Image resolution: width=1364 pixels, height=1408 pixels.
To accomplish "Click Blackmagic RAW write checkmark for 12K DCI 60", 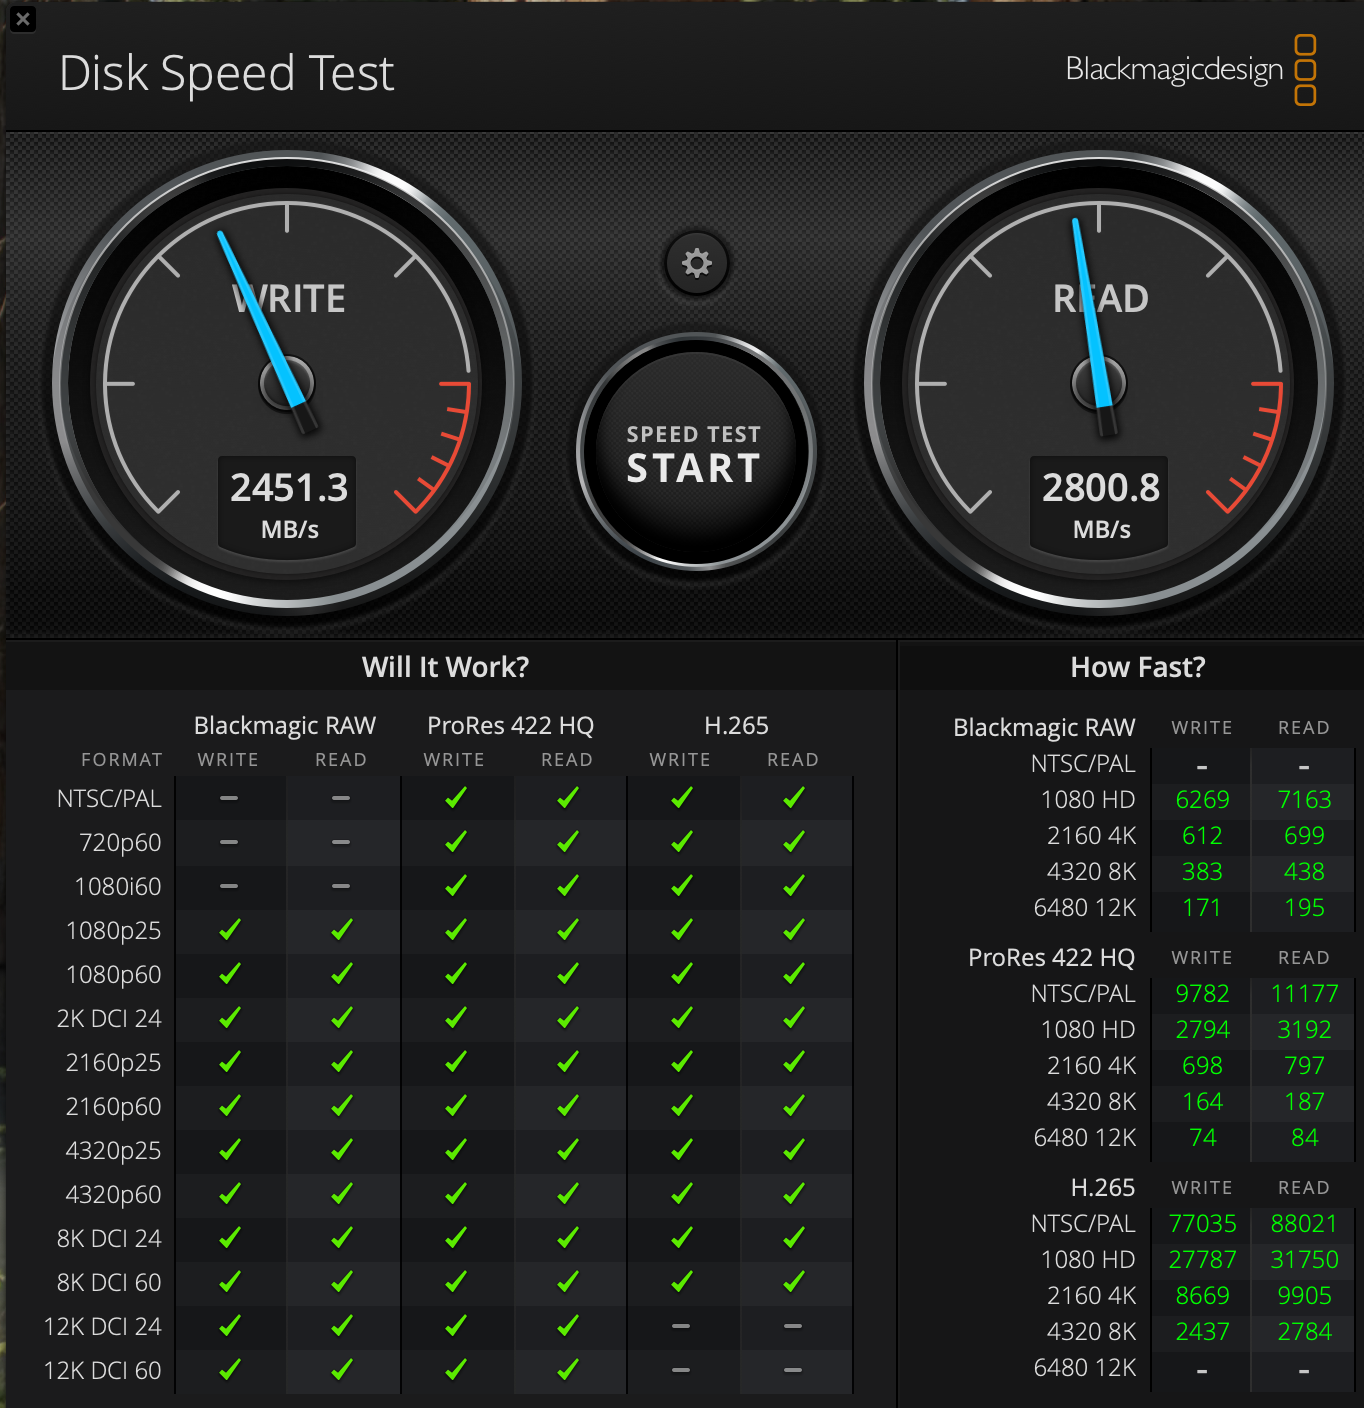I will point(230,1370).
